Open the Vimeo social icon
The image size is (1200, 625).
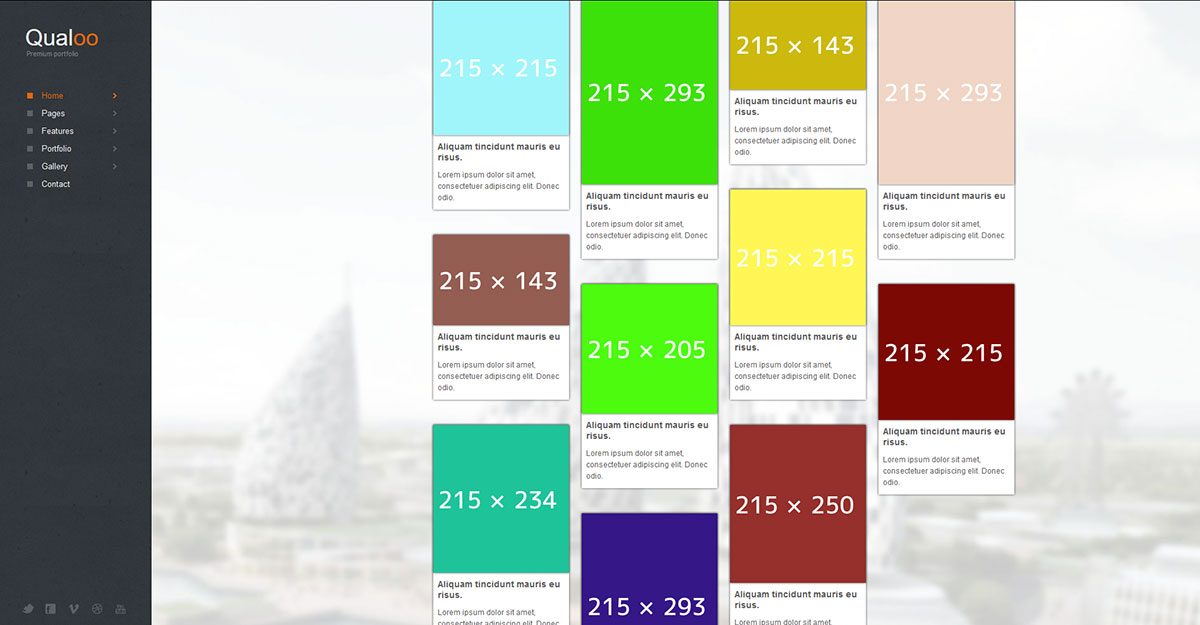pyautogui.click(x=74, y=609)
